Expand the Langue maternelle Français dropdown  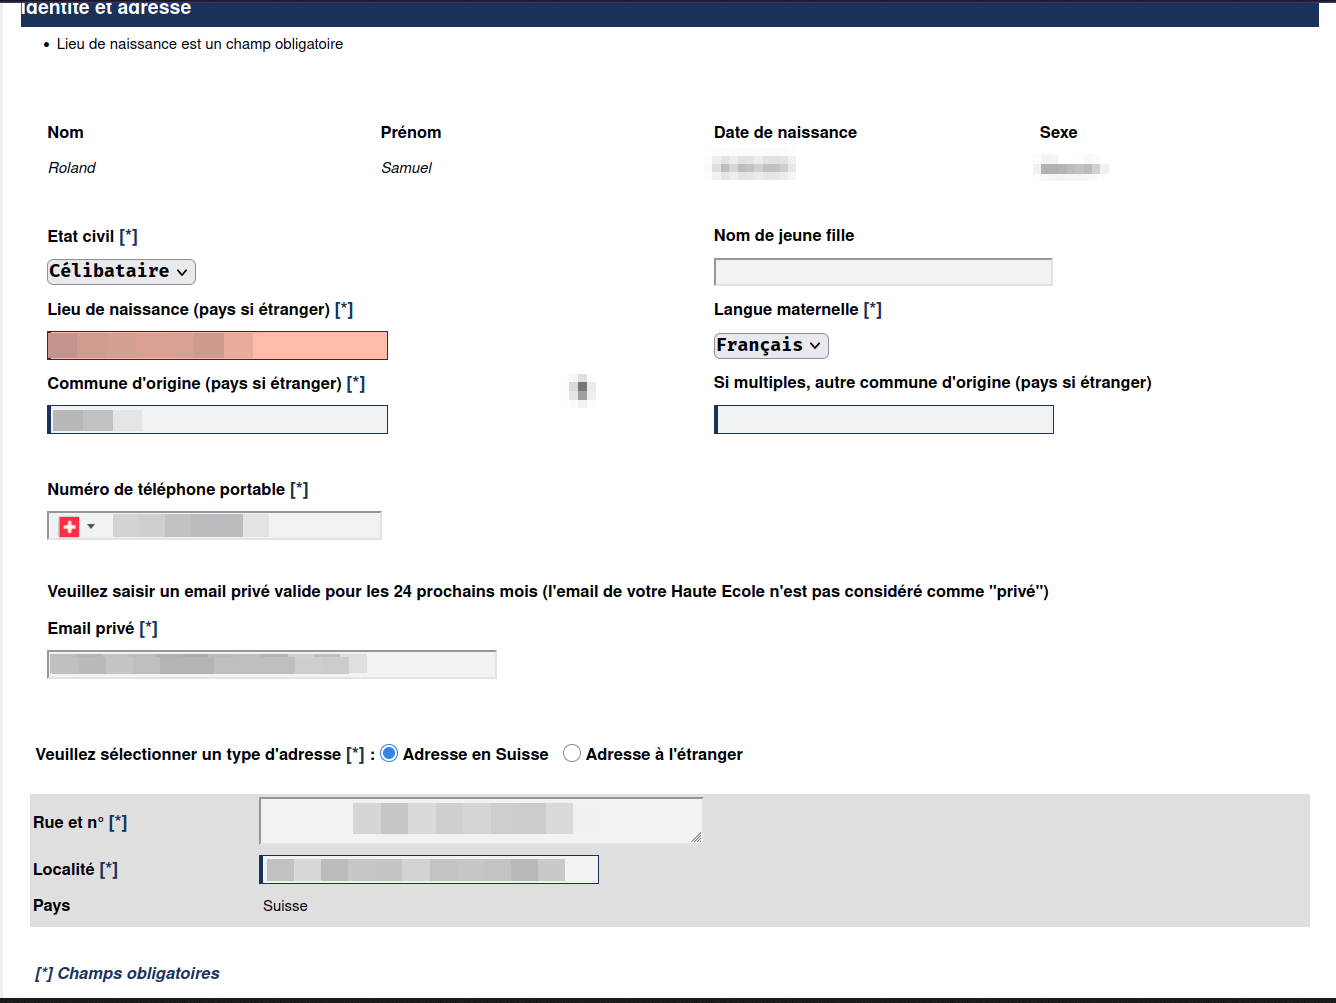pyautogui.click(x=770, y=345)
